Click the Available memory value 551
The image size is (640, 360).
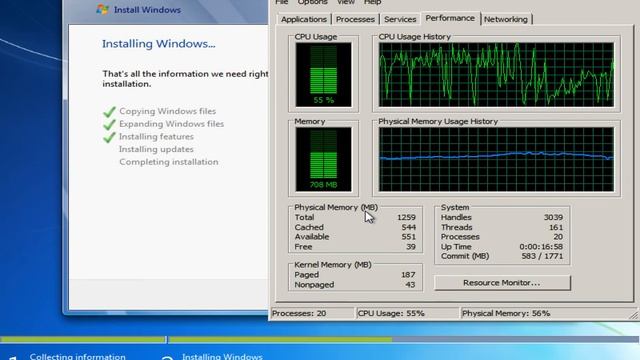click(409, 237)
